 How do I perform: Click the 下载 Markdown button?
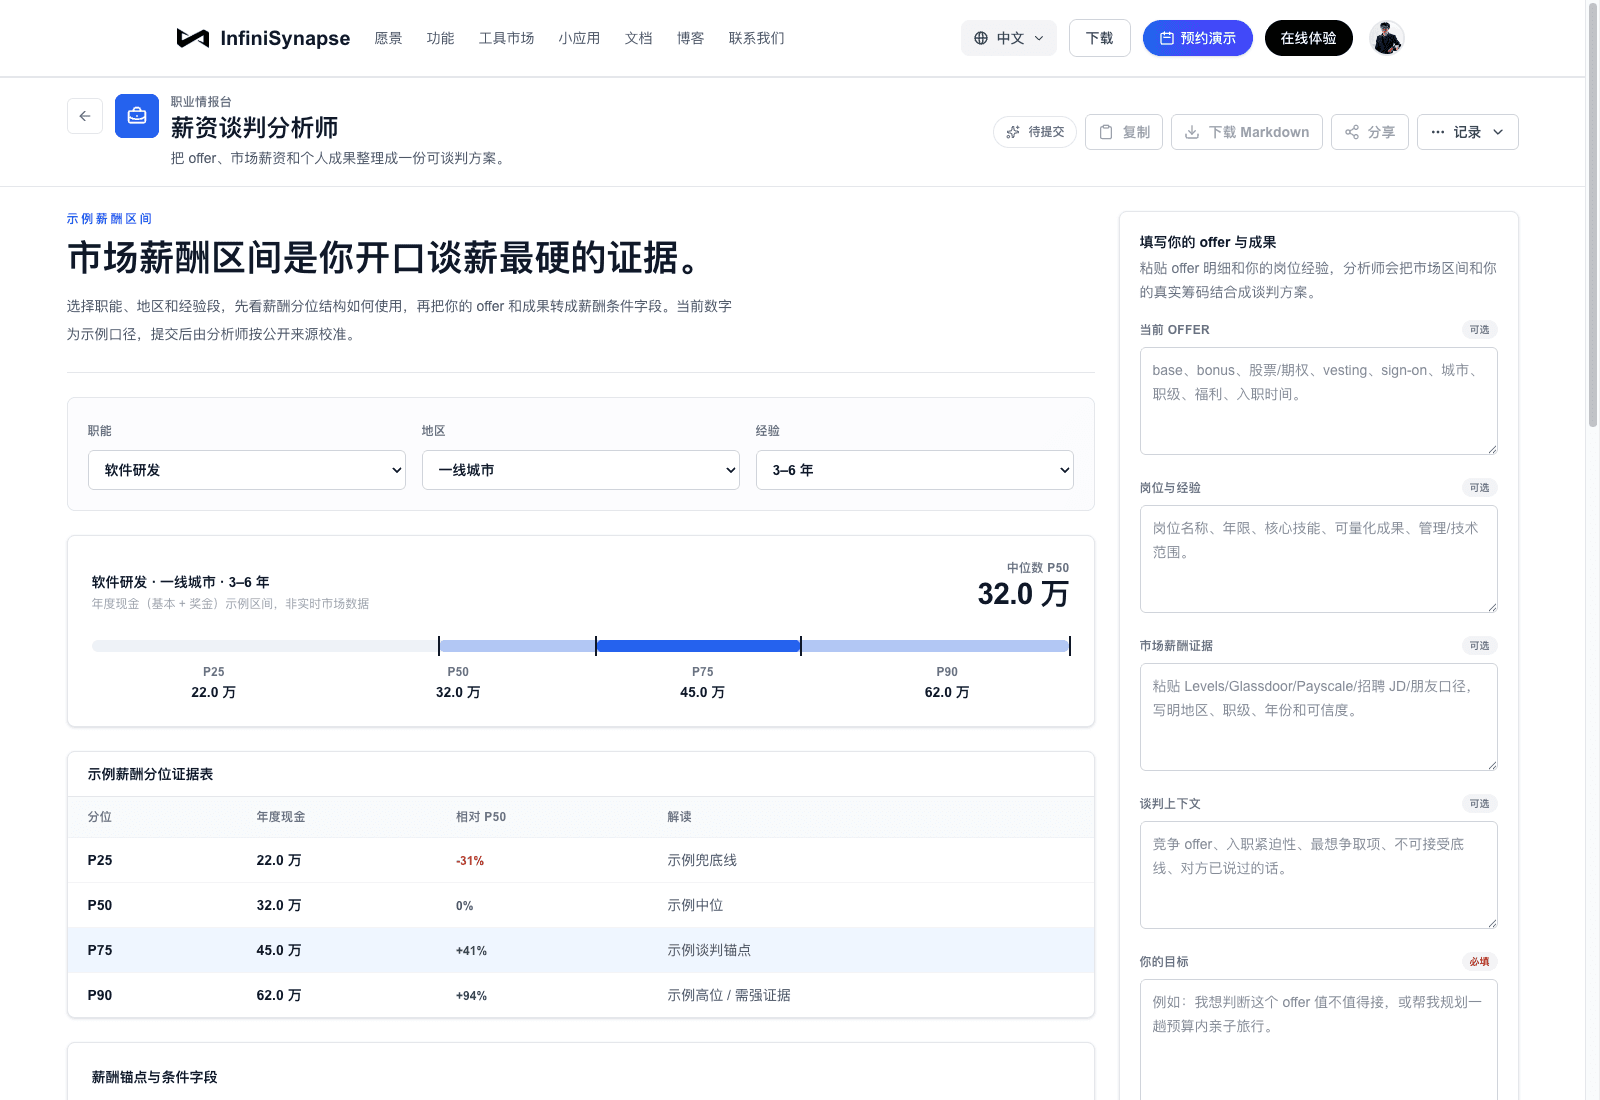click(x=1247, y=132)
